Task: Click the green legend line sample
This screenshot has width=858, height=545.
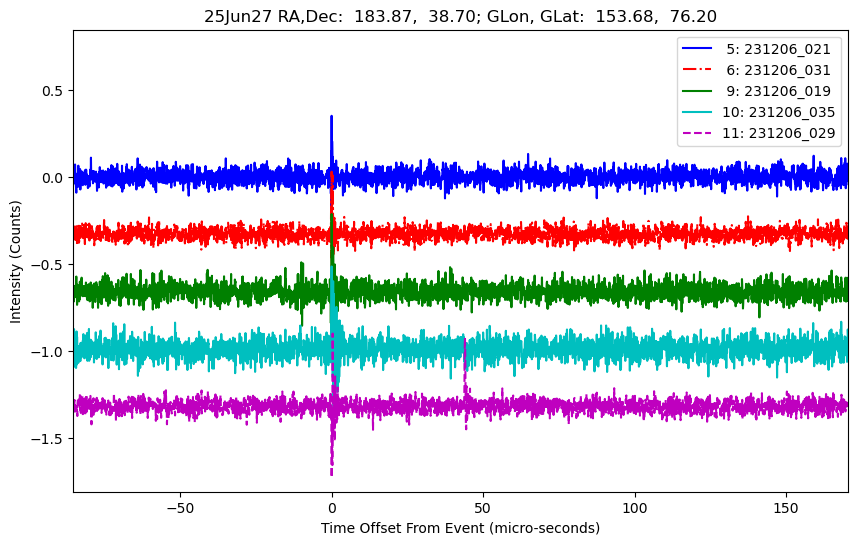Action: pyautogui.click(x=697, y=90)
